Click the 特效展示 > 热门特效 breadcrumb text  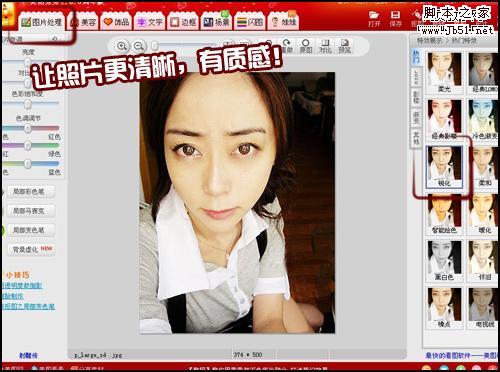447,41
